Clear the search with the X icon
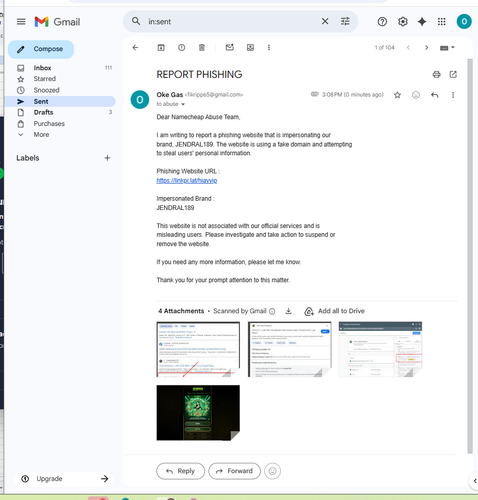Image resolution: width=478 pixels, height=500 pixels. tap(325, 21)
